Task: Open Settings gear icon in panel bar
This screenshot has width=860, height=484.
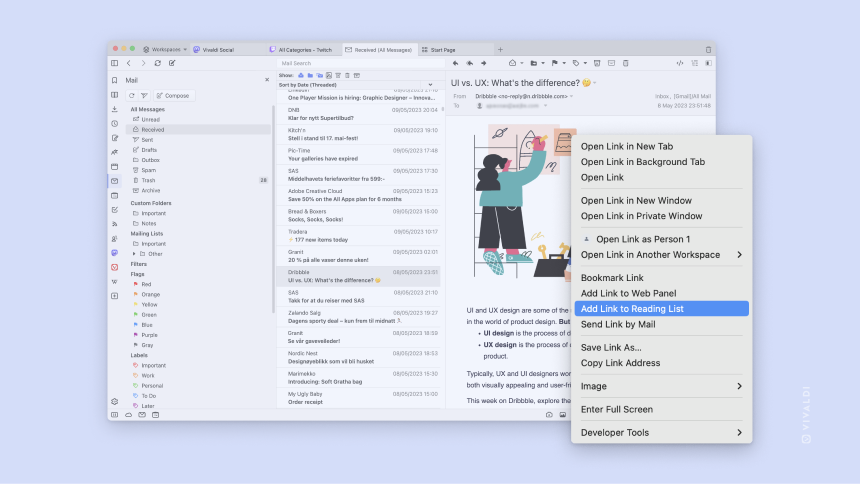Action: point(115,402)
